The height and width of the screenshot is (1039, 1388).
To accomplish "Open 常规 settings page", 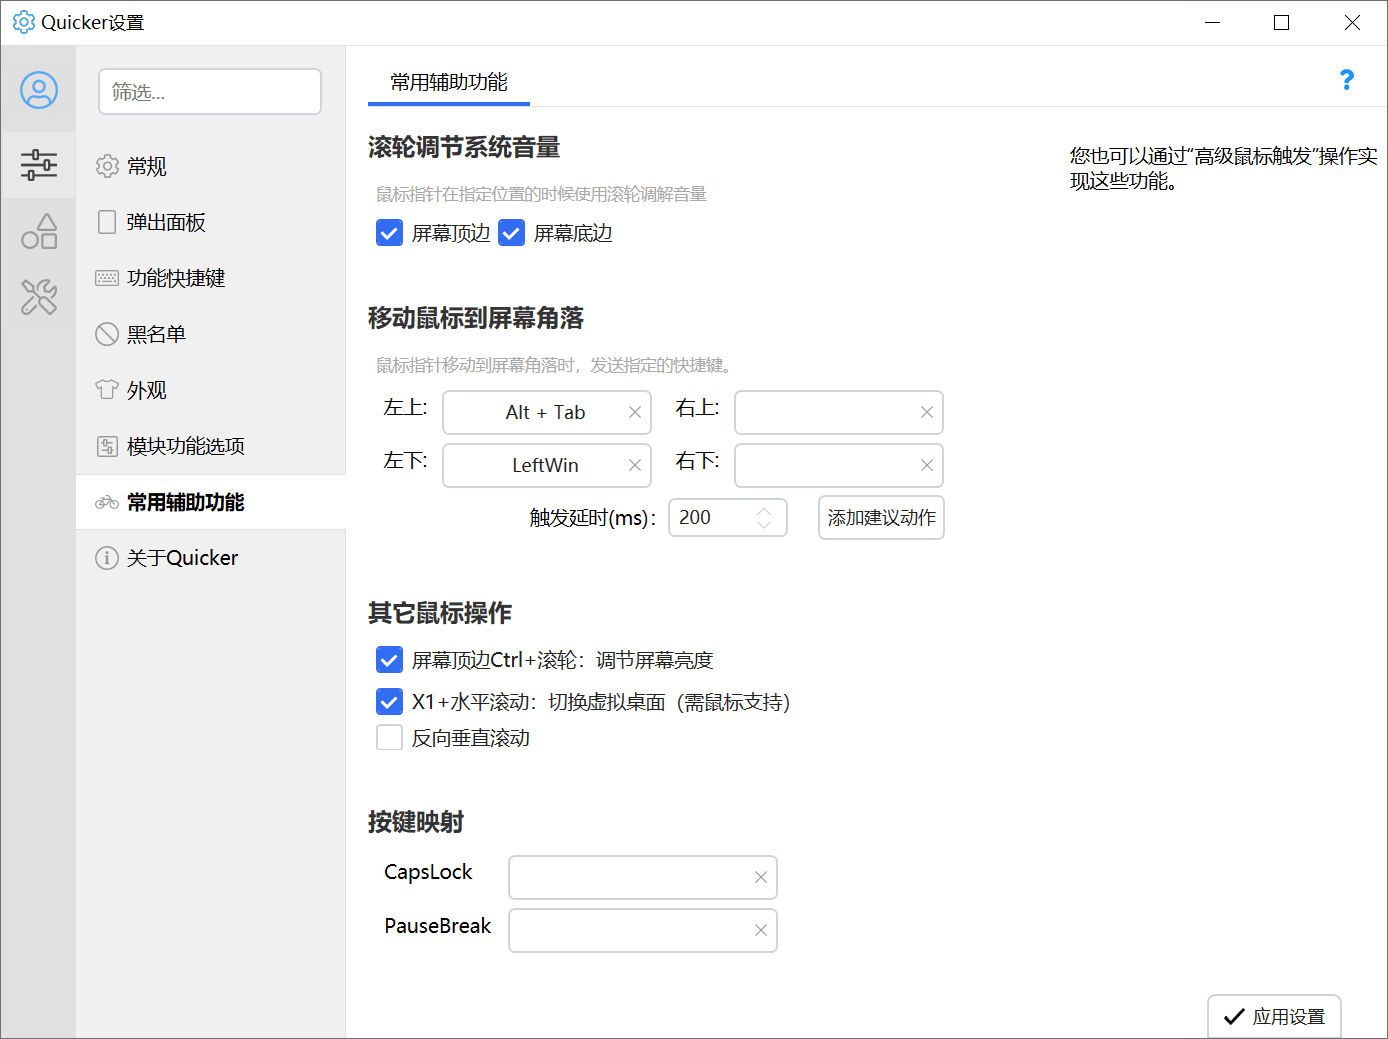I will pyautogui.click(x=211, y=166).
